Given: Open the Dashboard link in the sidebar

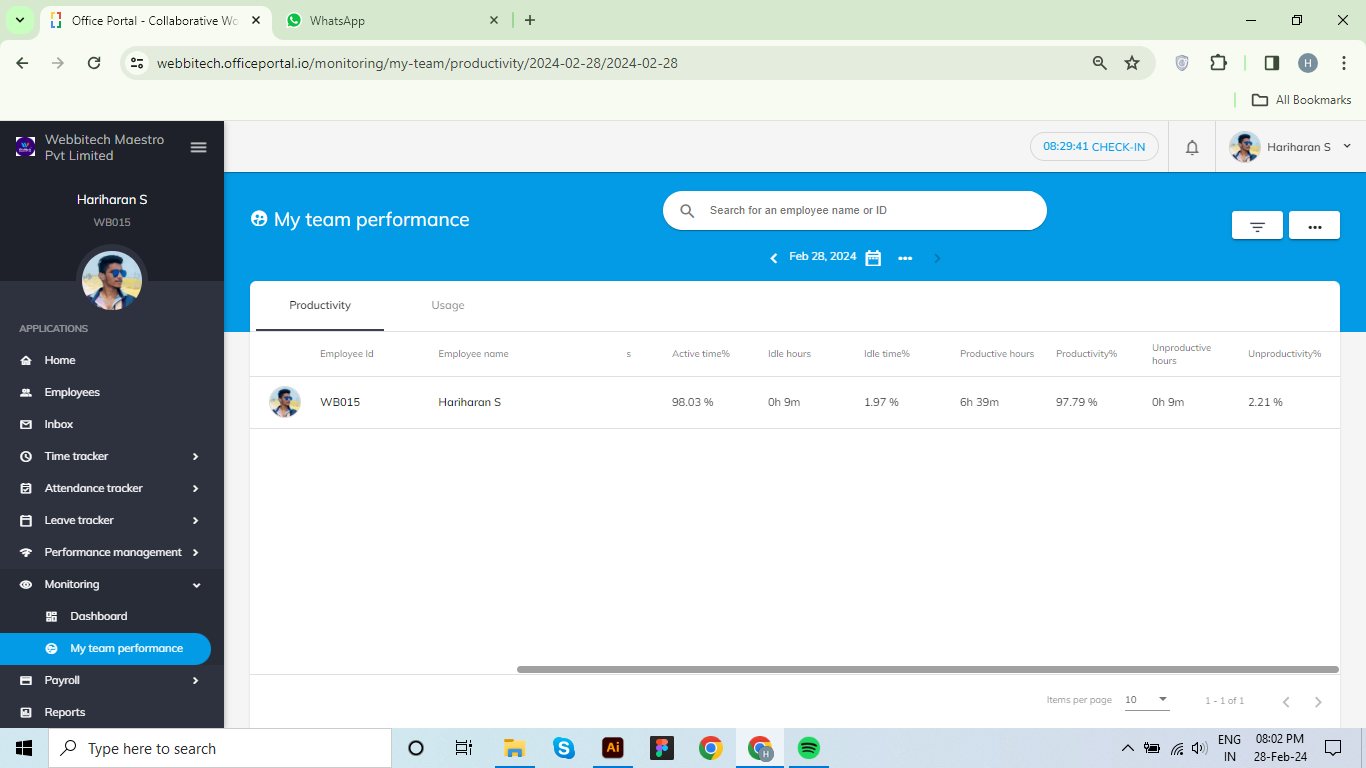Looking at the screenshot, I should click(x=99, y=616).
